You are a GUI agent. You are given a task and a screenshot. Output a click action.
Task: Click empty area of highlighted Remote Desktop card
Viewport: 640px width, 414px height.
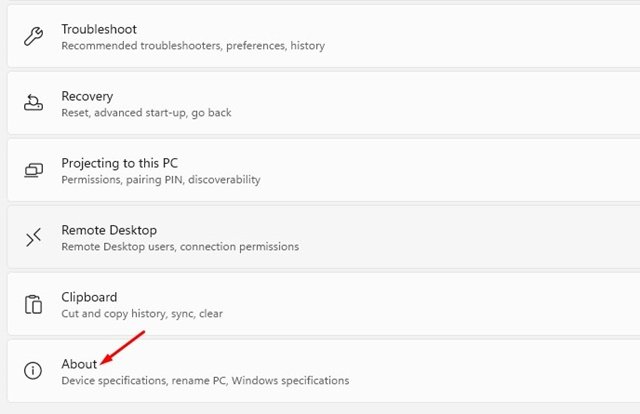pos(469,237)
